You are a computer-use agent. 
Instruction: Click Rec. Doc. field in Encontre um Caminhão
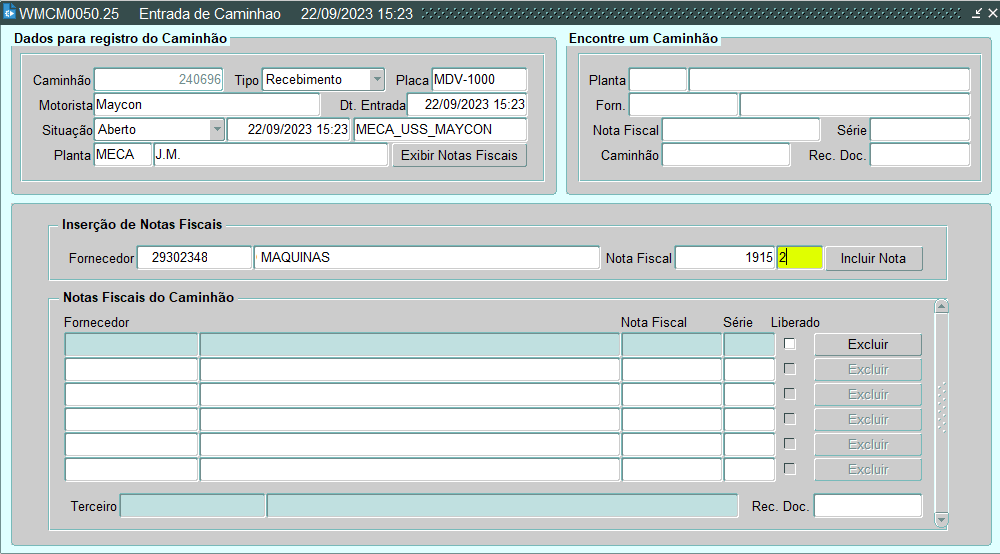(920, 155)
